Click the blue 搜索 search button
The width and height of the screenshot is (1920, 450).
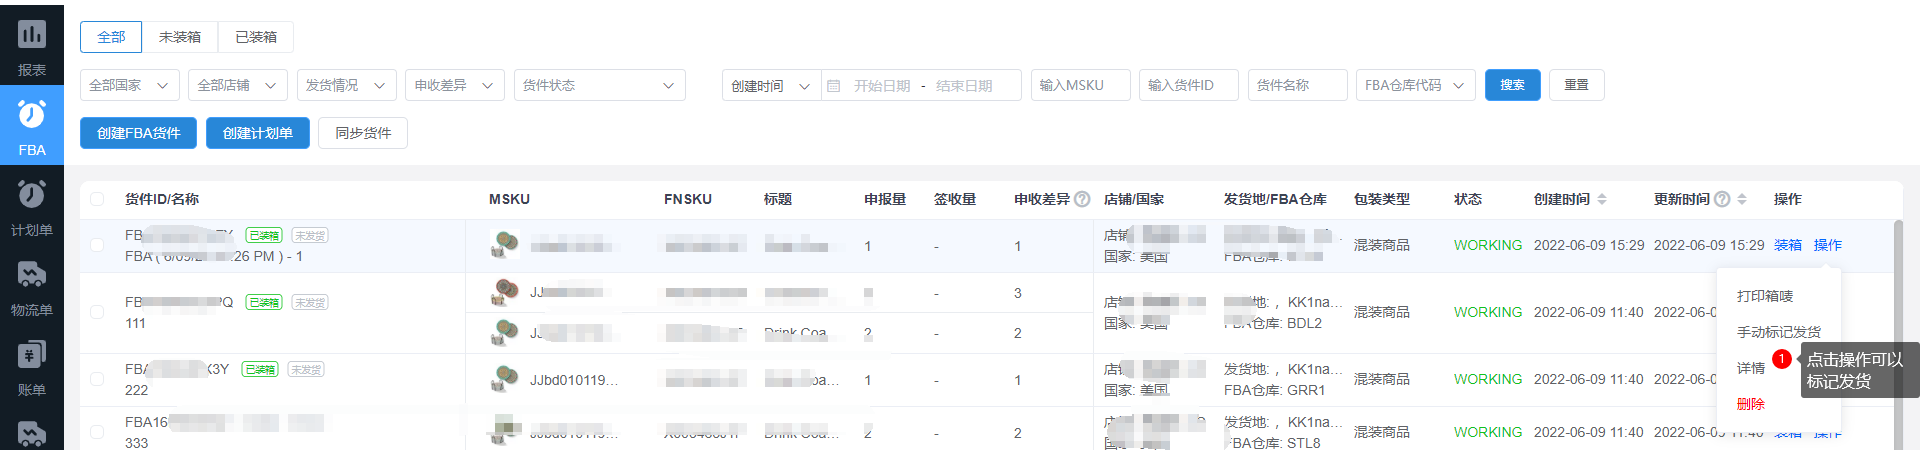coord(1512,85)
